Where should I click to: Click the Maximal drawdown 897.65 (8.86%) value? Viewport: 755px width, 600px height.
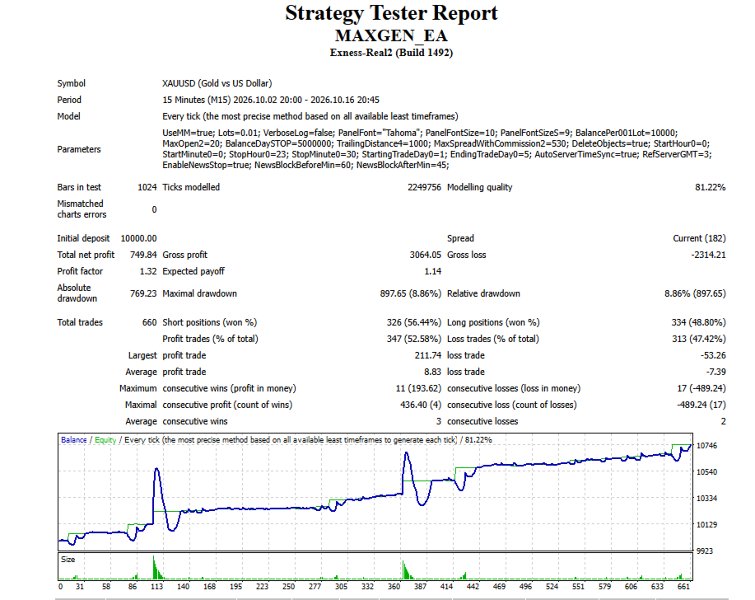(x=410, y=293)
